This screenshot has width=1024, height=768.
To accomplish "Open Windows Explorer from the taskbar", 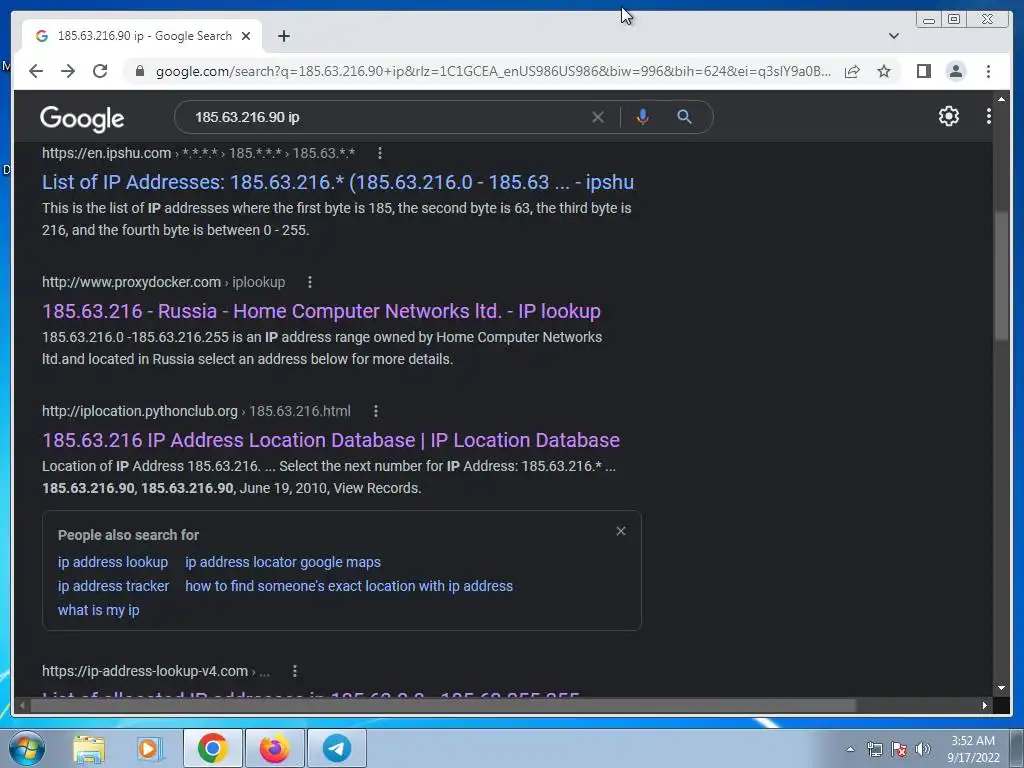I will pyautogui.click(x=89, y=748).
